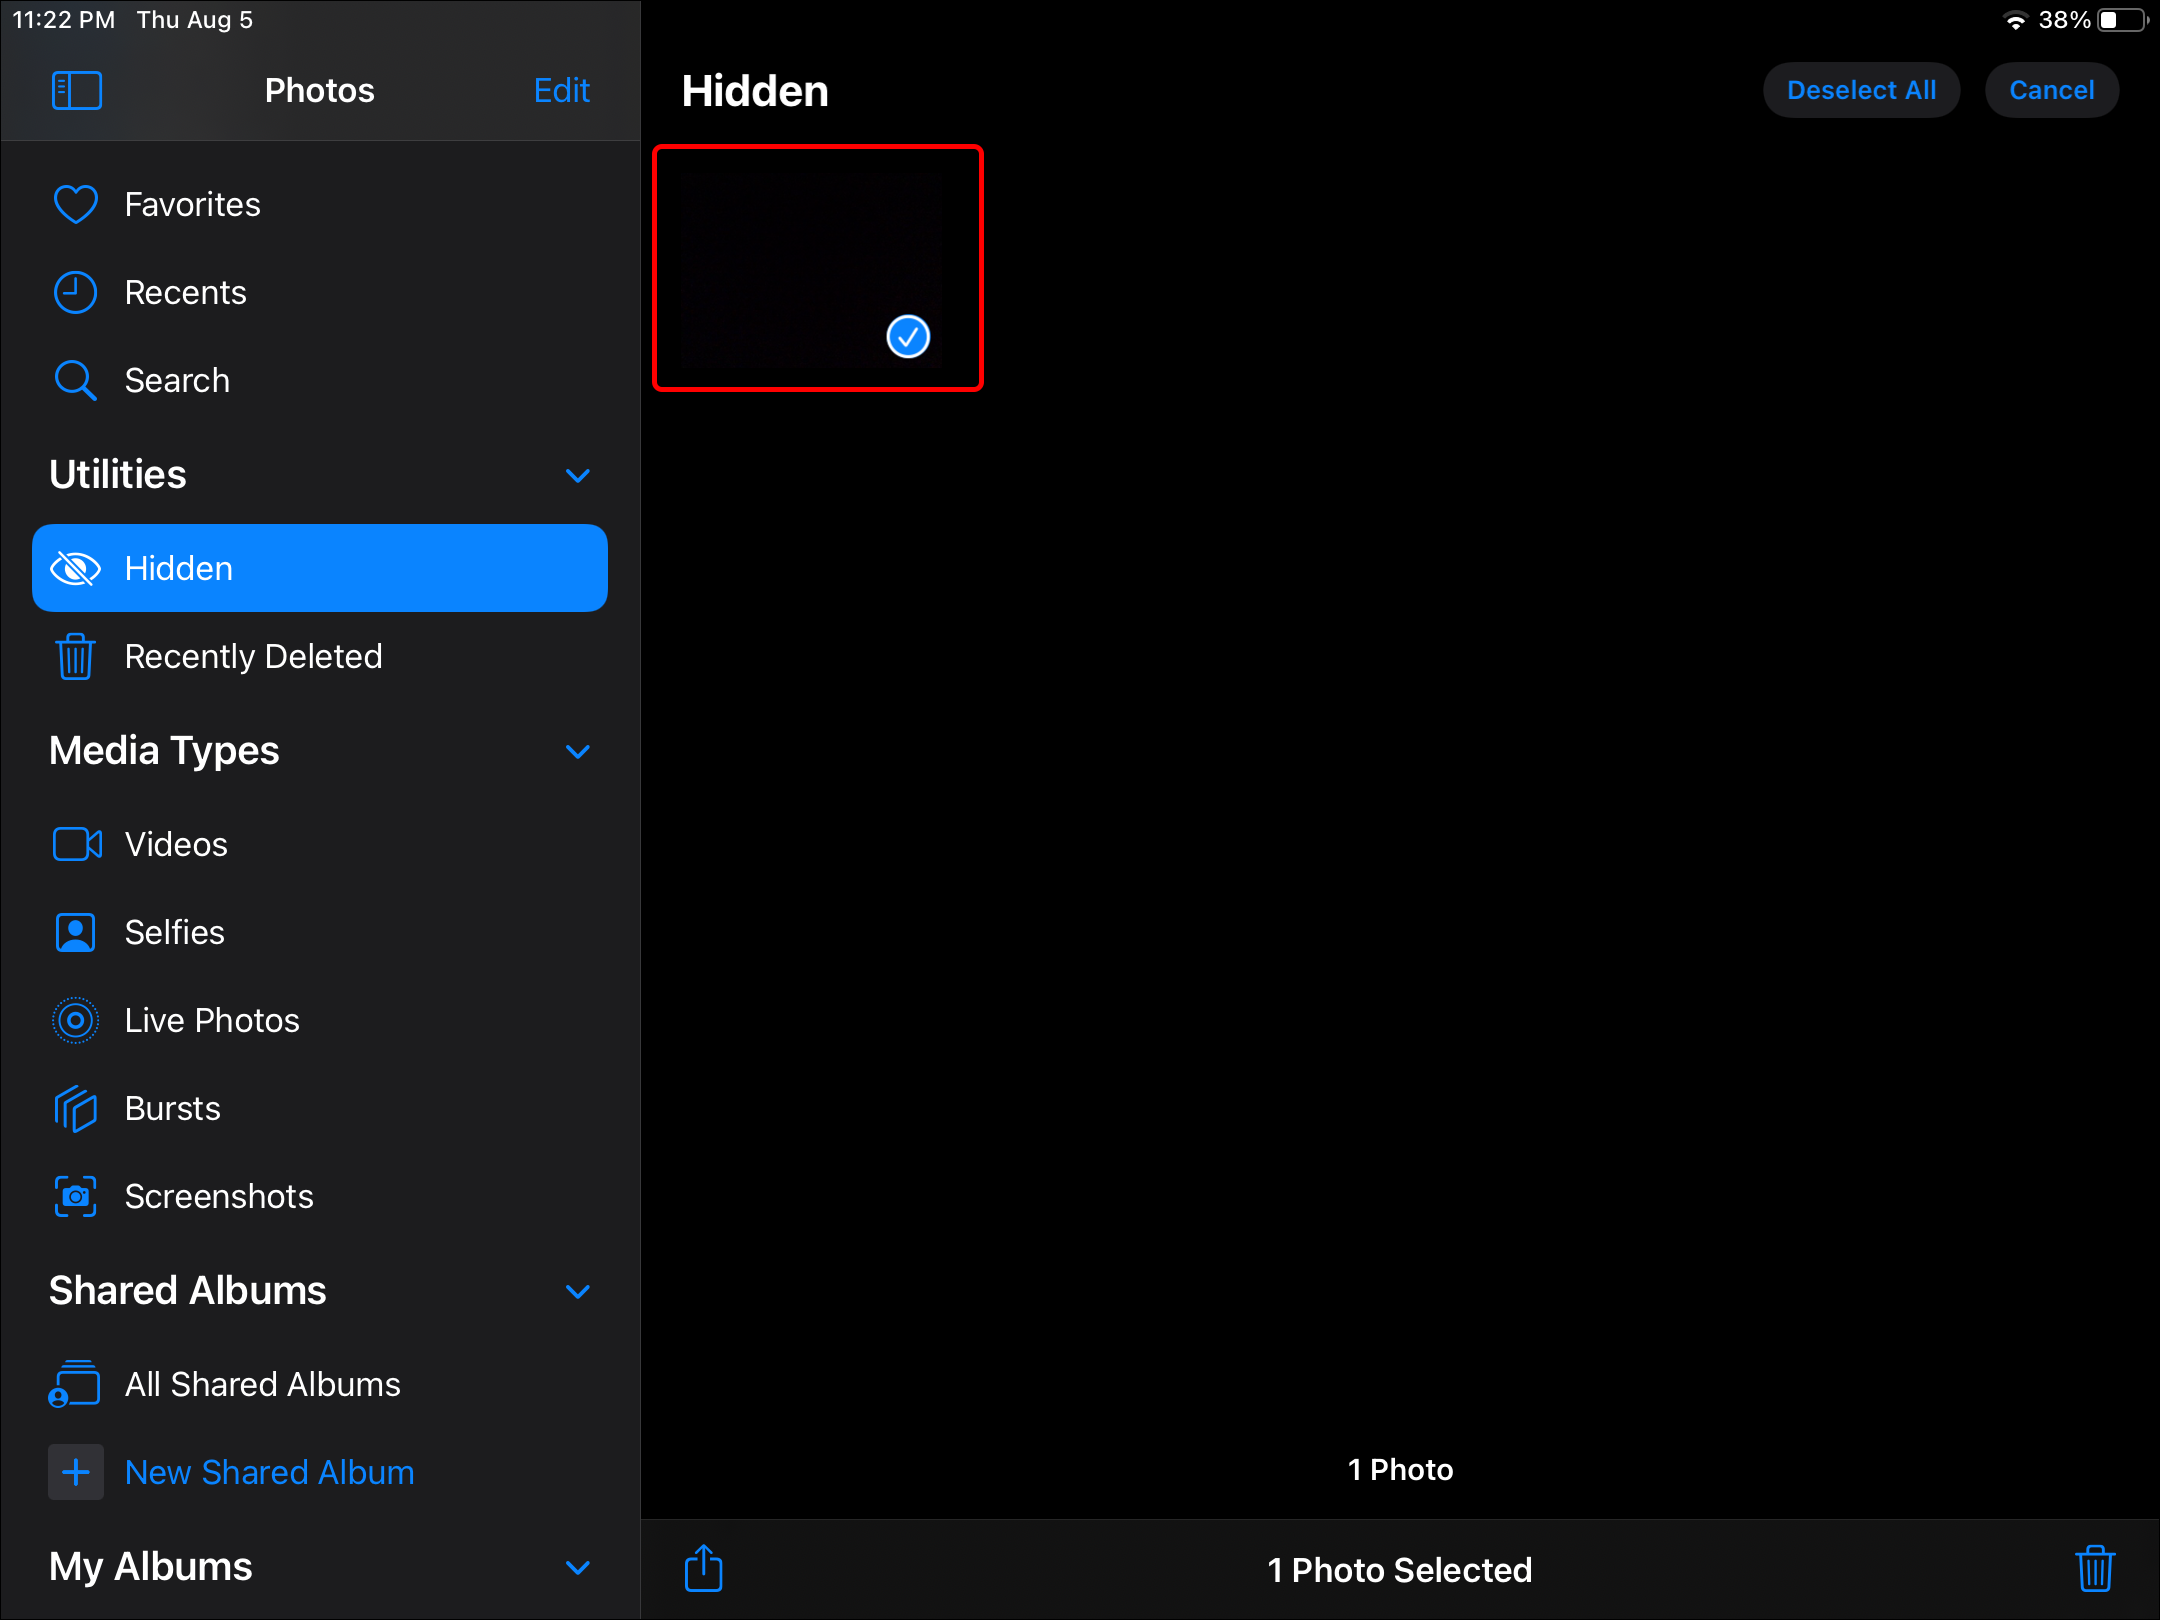Image resolution: width=2160 pixels, height=1620 pixels.
Task: Click the Cancel button
Action: pyautogui.click(x=2051, y=90)
